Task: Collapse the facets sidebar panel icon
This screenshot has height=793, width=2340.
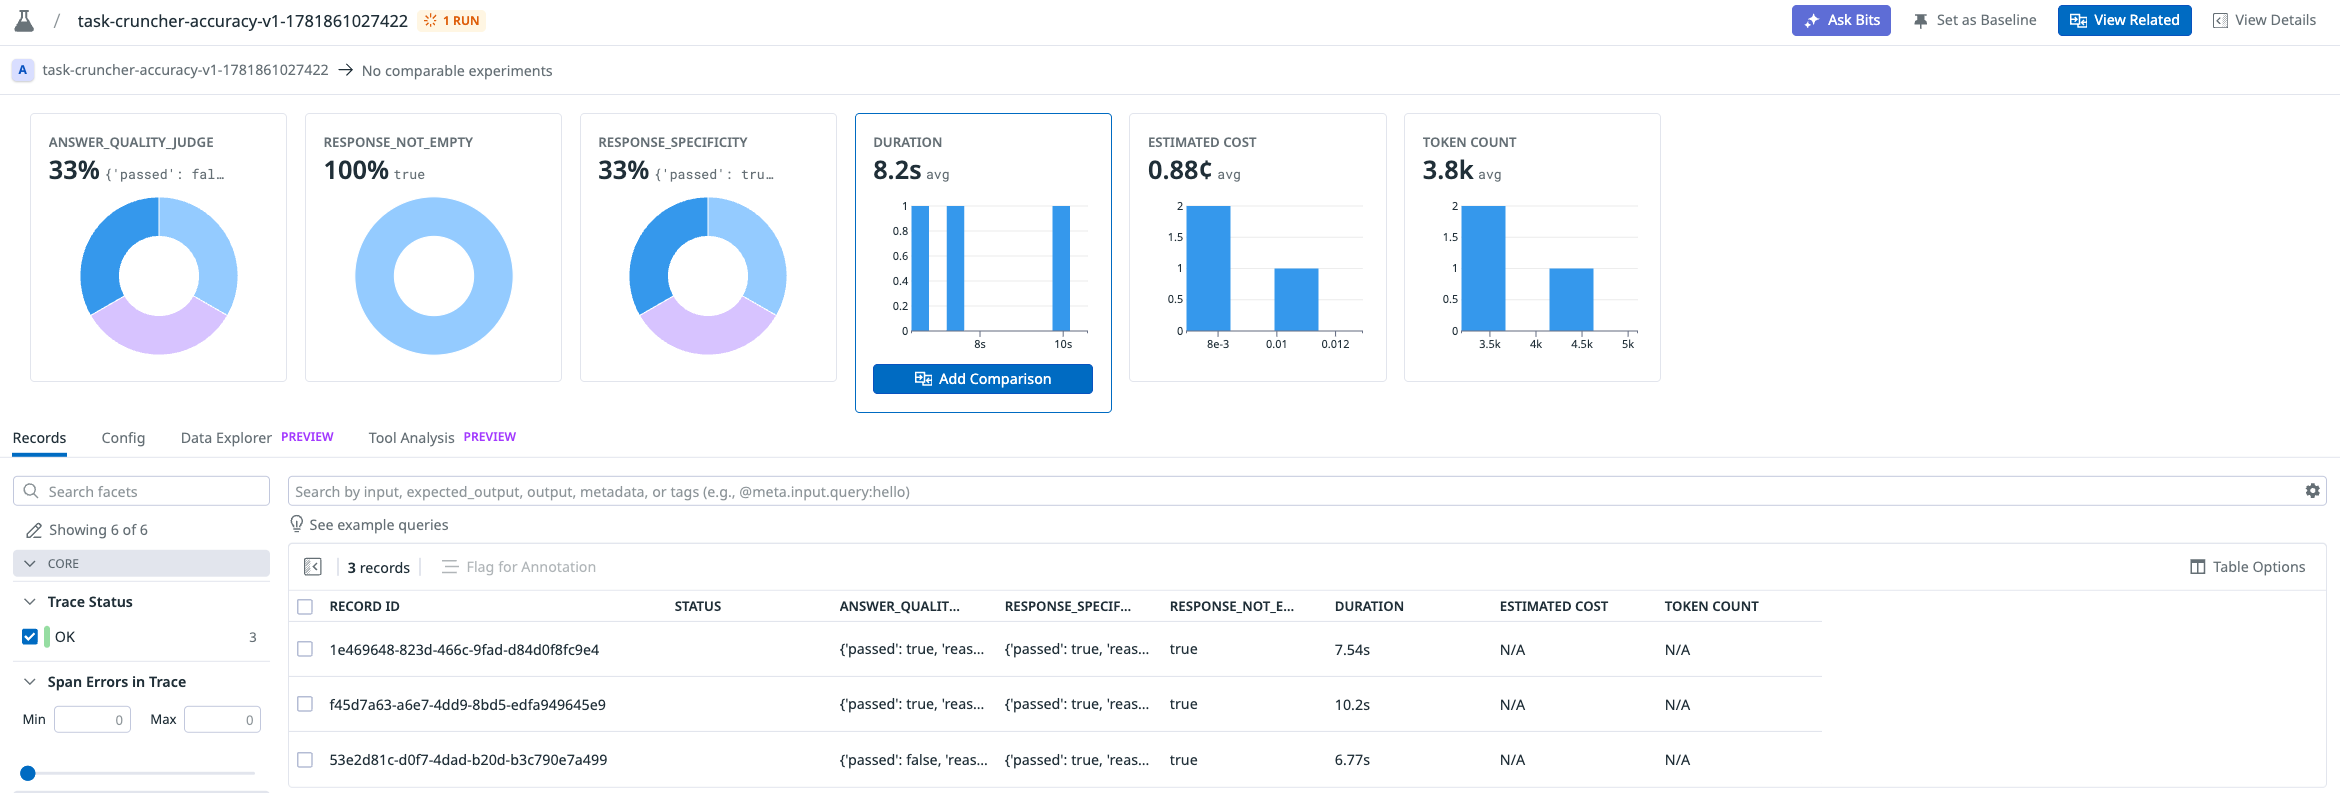Action: tap(313, 567)
